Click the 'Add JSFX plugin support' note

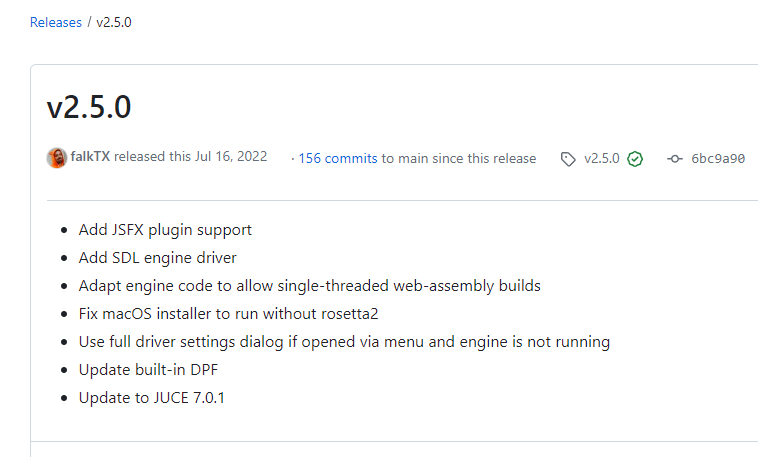tap(165, 230)
